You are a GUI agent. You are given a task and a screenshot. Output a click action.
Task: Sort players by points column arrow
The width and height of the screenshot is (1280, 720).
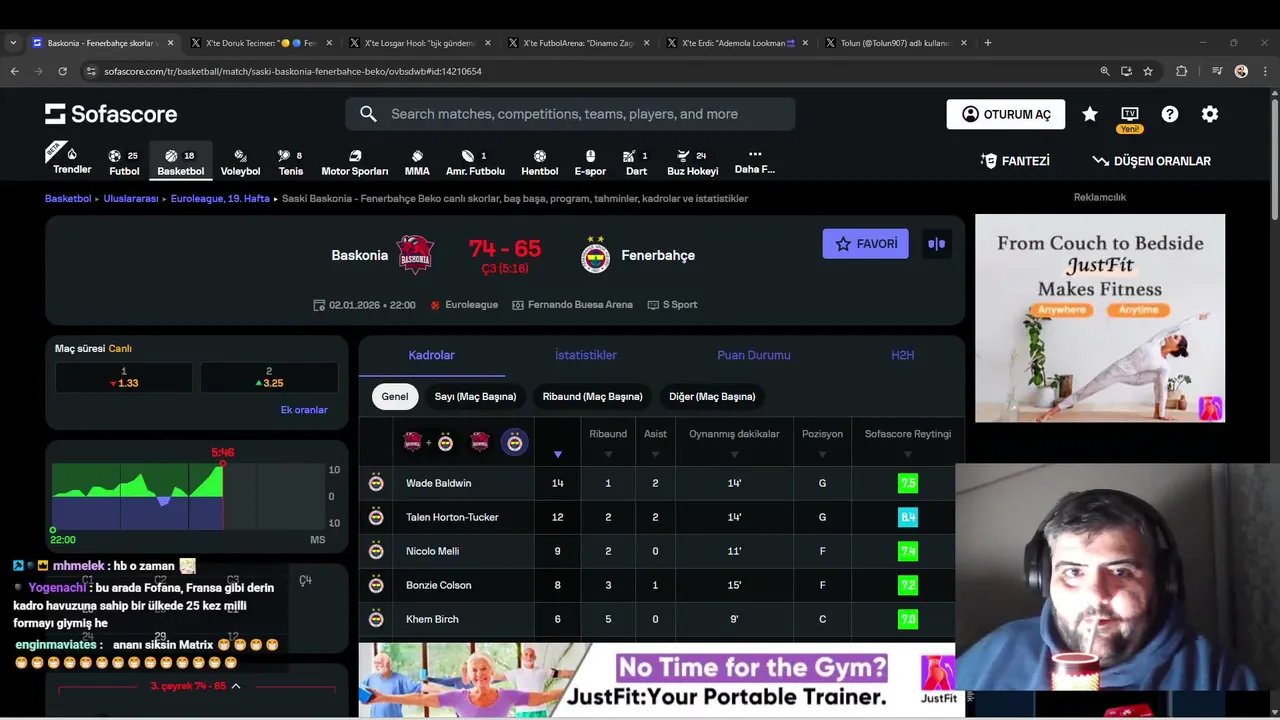pos(558,454)
